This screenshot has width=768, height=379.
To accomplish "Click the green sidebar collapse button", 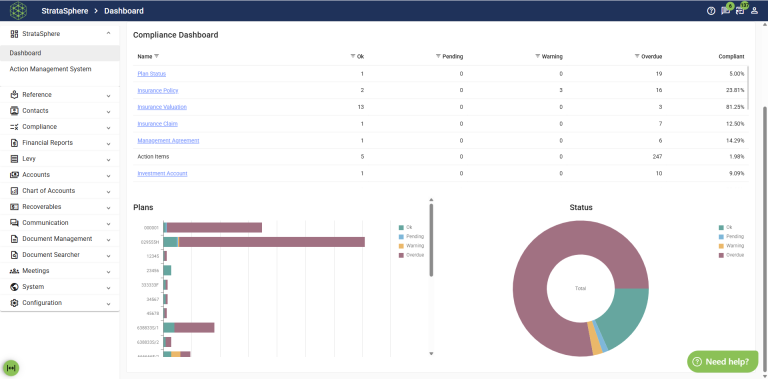I will [x=11, y=368].
